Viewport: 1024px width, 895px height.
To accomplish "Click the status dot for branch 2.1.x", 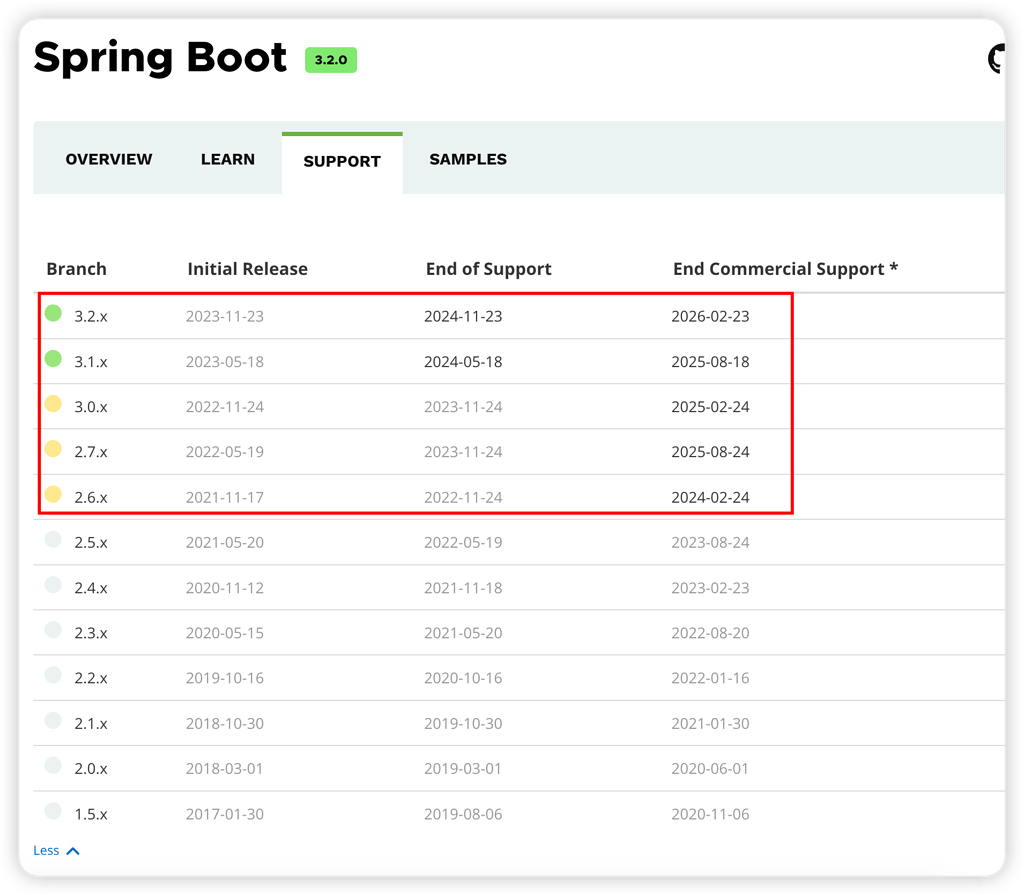I will click(x=52, y=720).
